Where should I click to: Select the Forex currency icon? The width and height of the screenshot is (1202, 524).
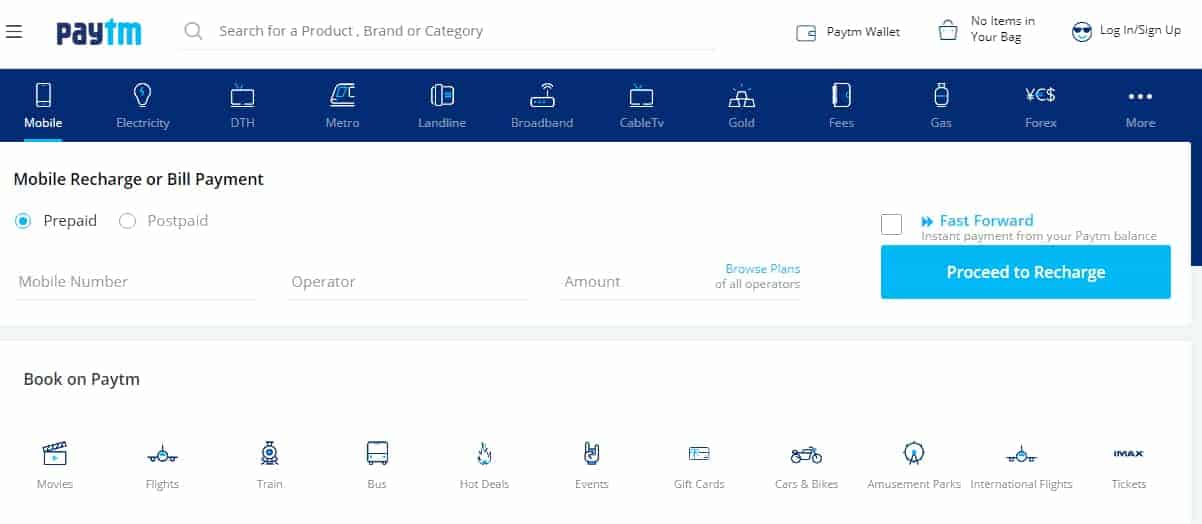[x=1041, y=95]
